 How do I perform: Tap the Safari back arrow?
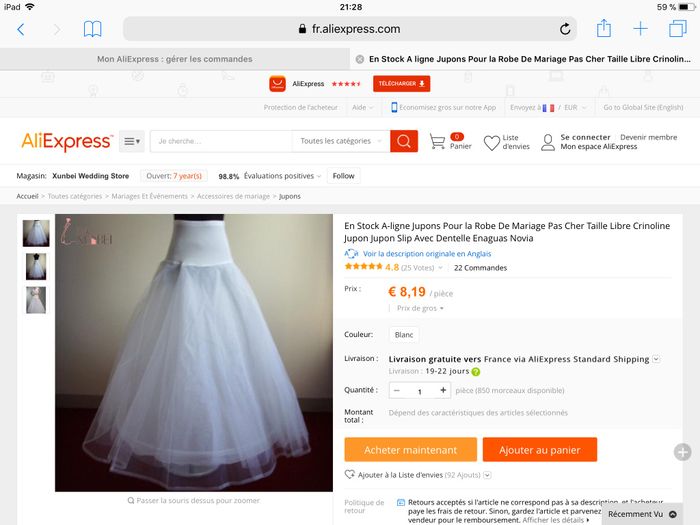click(21, 29)
